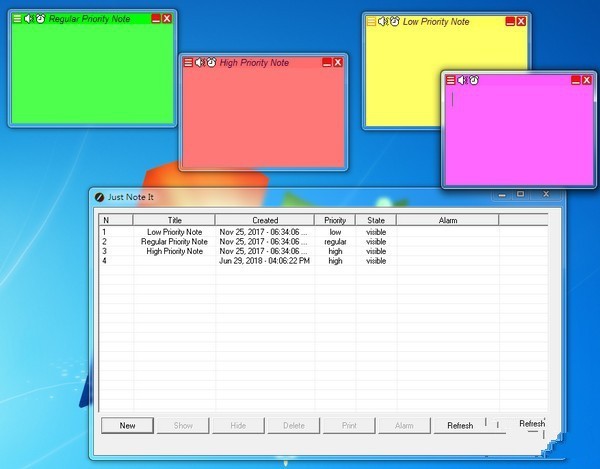Click the speaker icon on High Priority Note

tap(199, 62)
